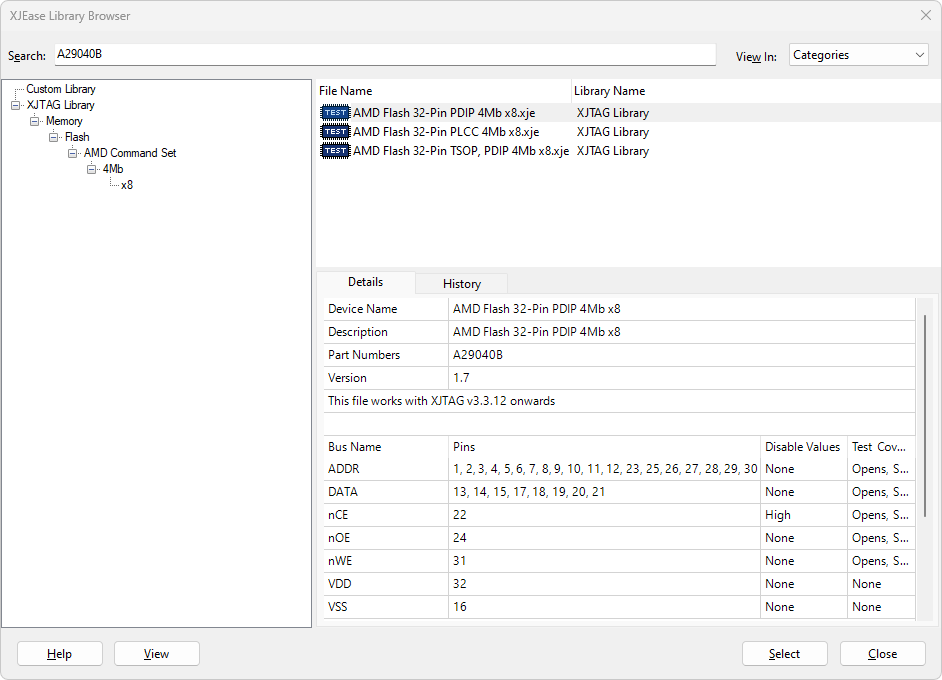942x680 pixels.
Task: Open the View In dropdown
Action: pos(858,55)
